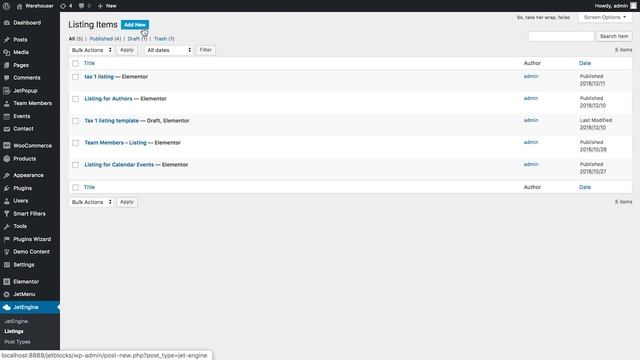
Task: Check the 'Tax 1 listing template' checkbox
Action: pos(76,121)
